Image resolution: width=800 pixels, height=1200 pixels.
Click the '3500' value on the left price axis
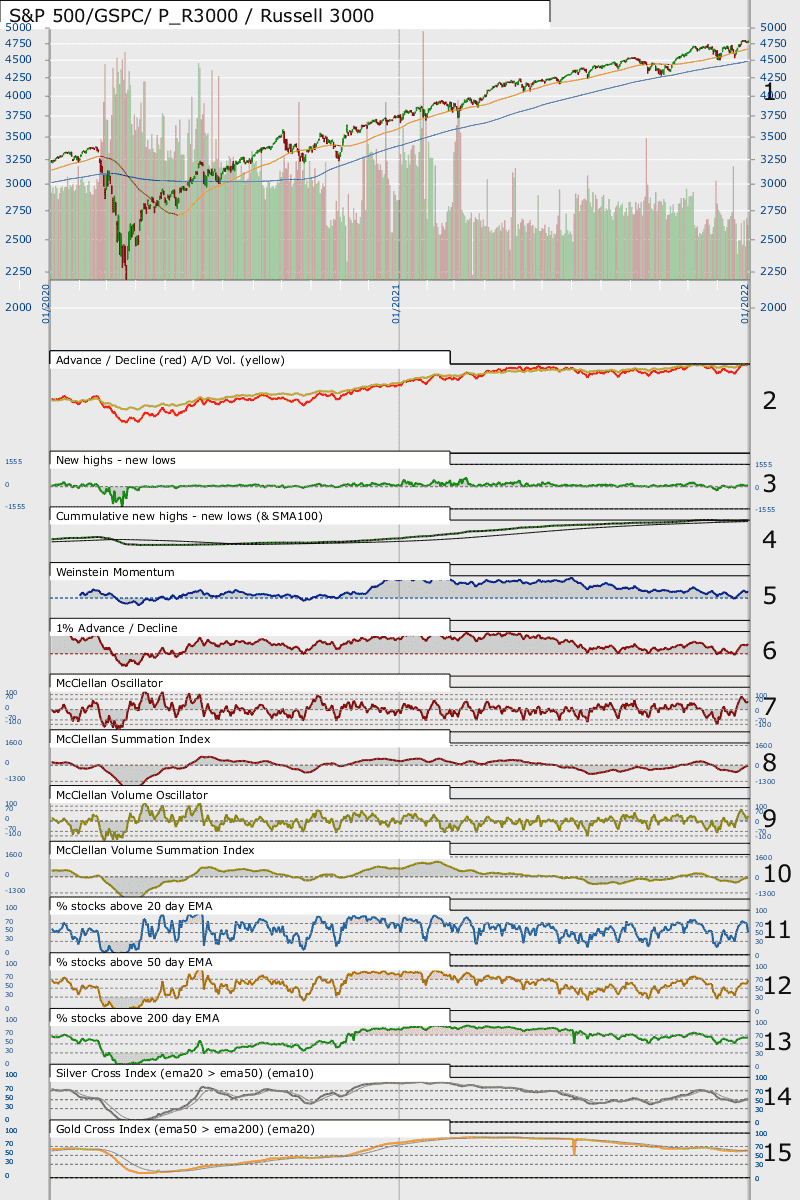point(17,135)
